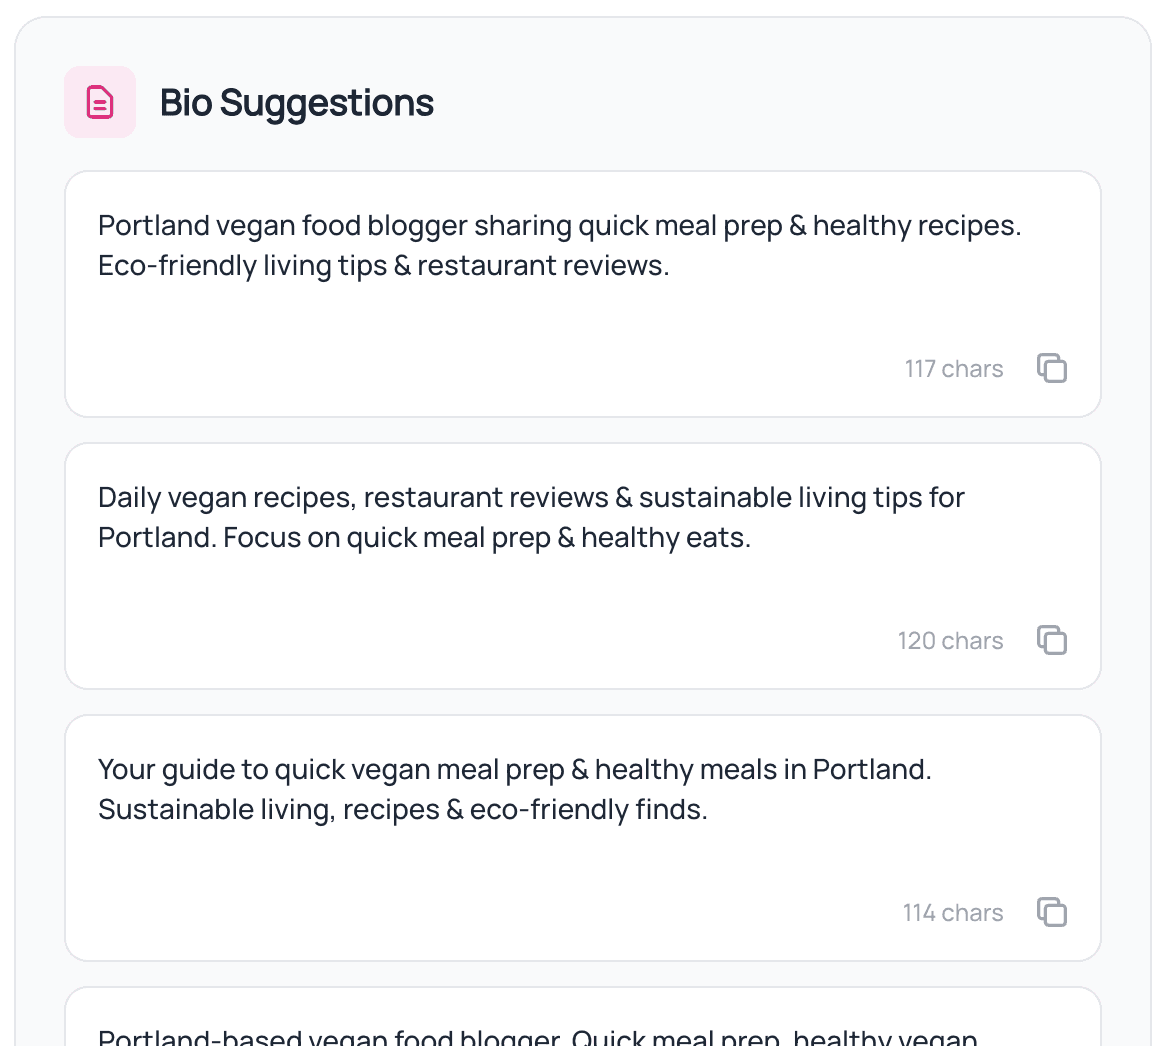Click the 'Focus on quick meal prep' line
This screenshot has height=1046, width=1166.
pyautogui.click(x=425, y=537)
